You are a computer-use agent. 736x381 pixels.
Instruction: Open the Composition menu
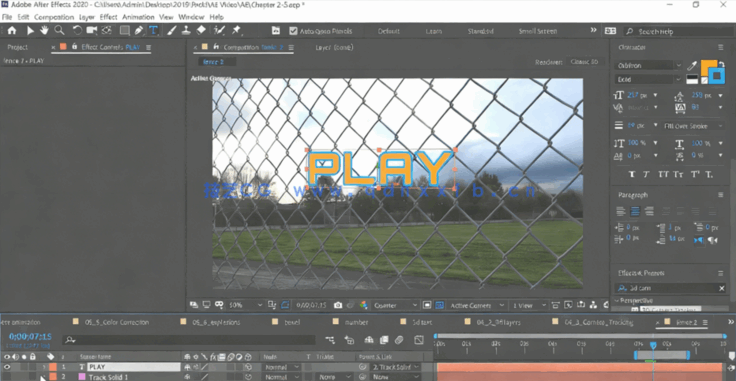coord(54,17)
